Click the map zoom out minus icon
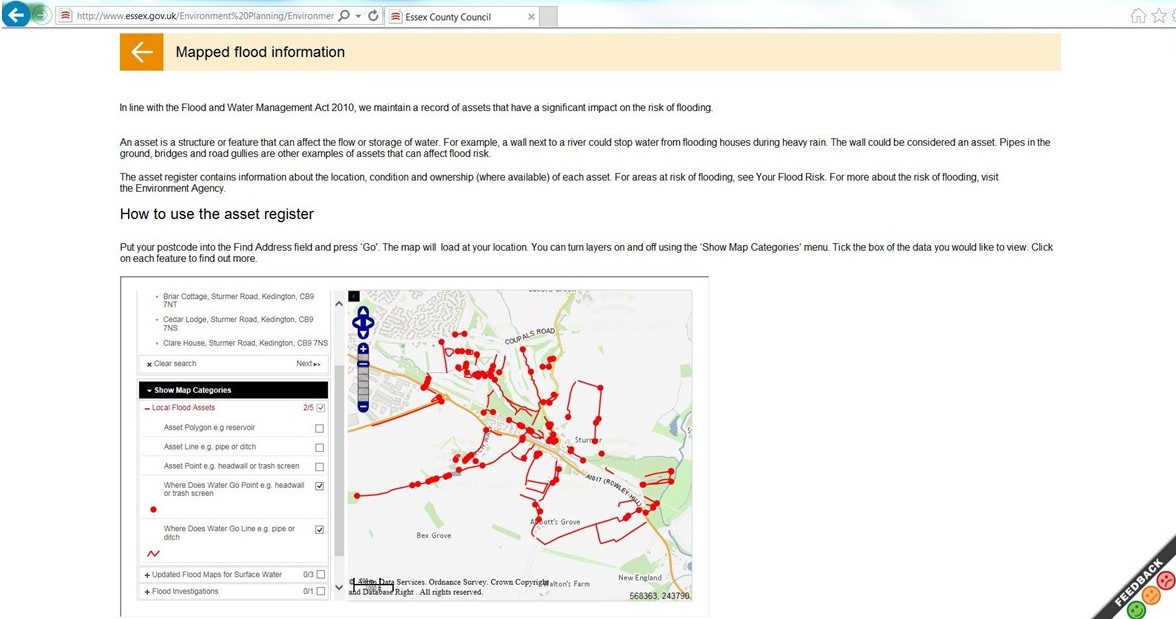The image size is (1176, 619). tap(363, 406)
